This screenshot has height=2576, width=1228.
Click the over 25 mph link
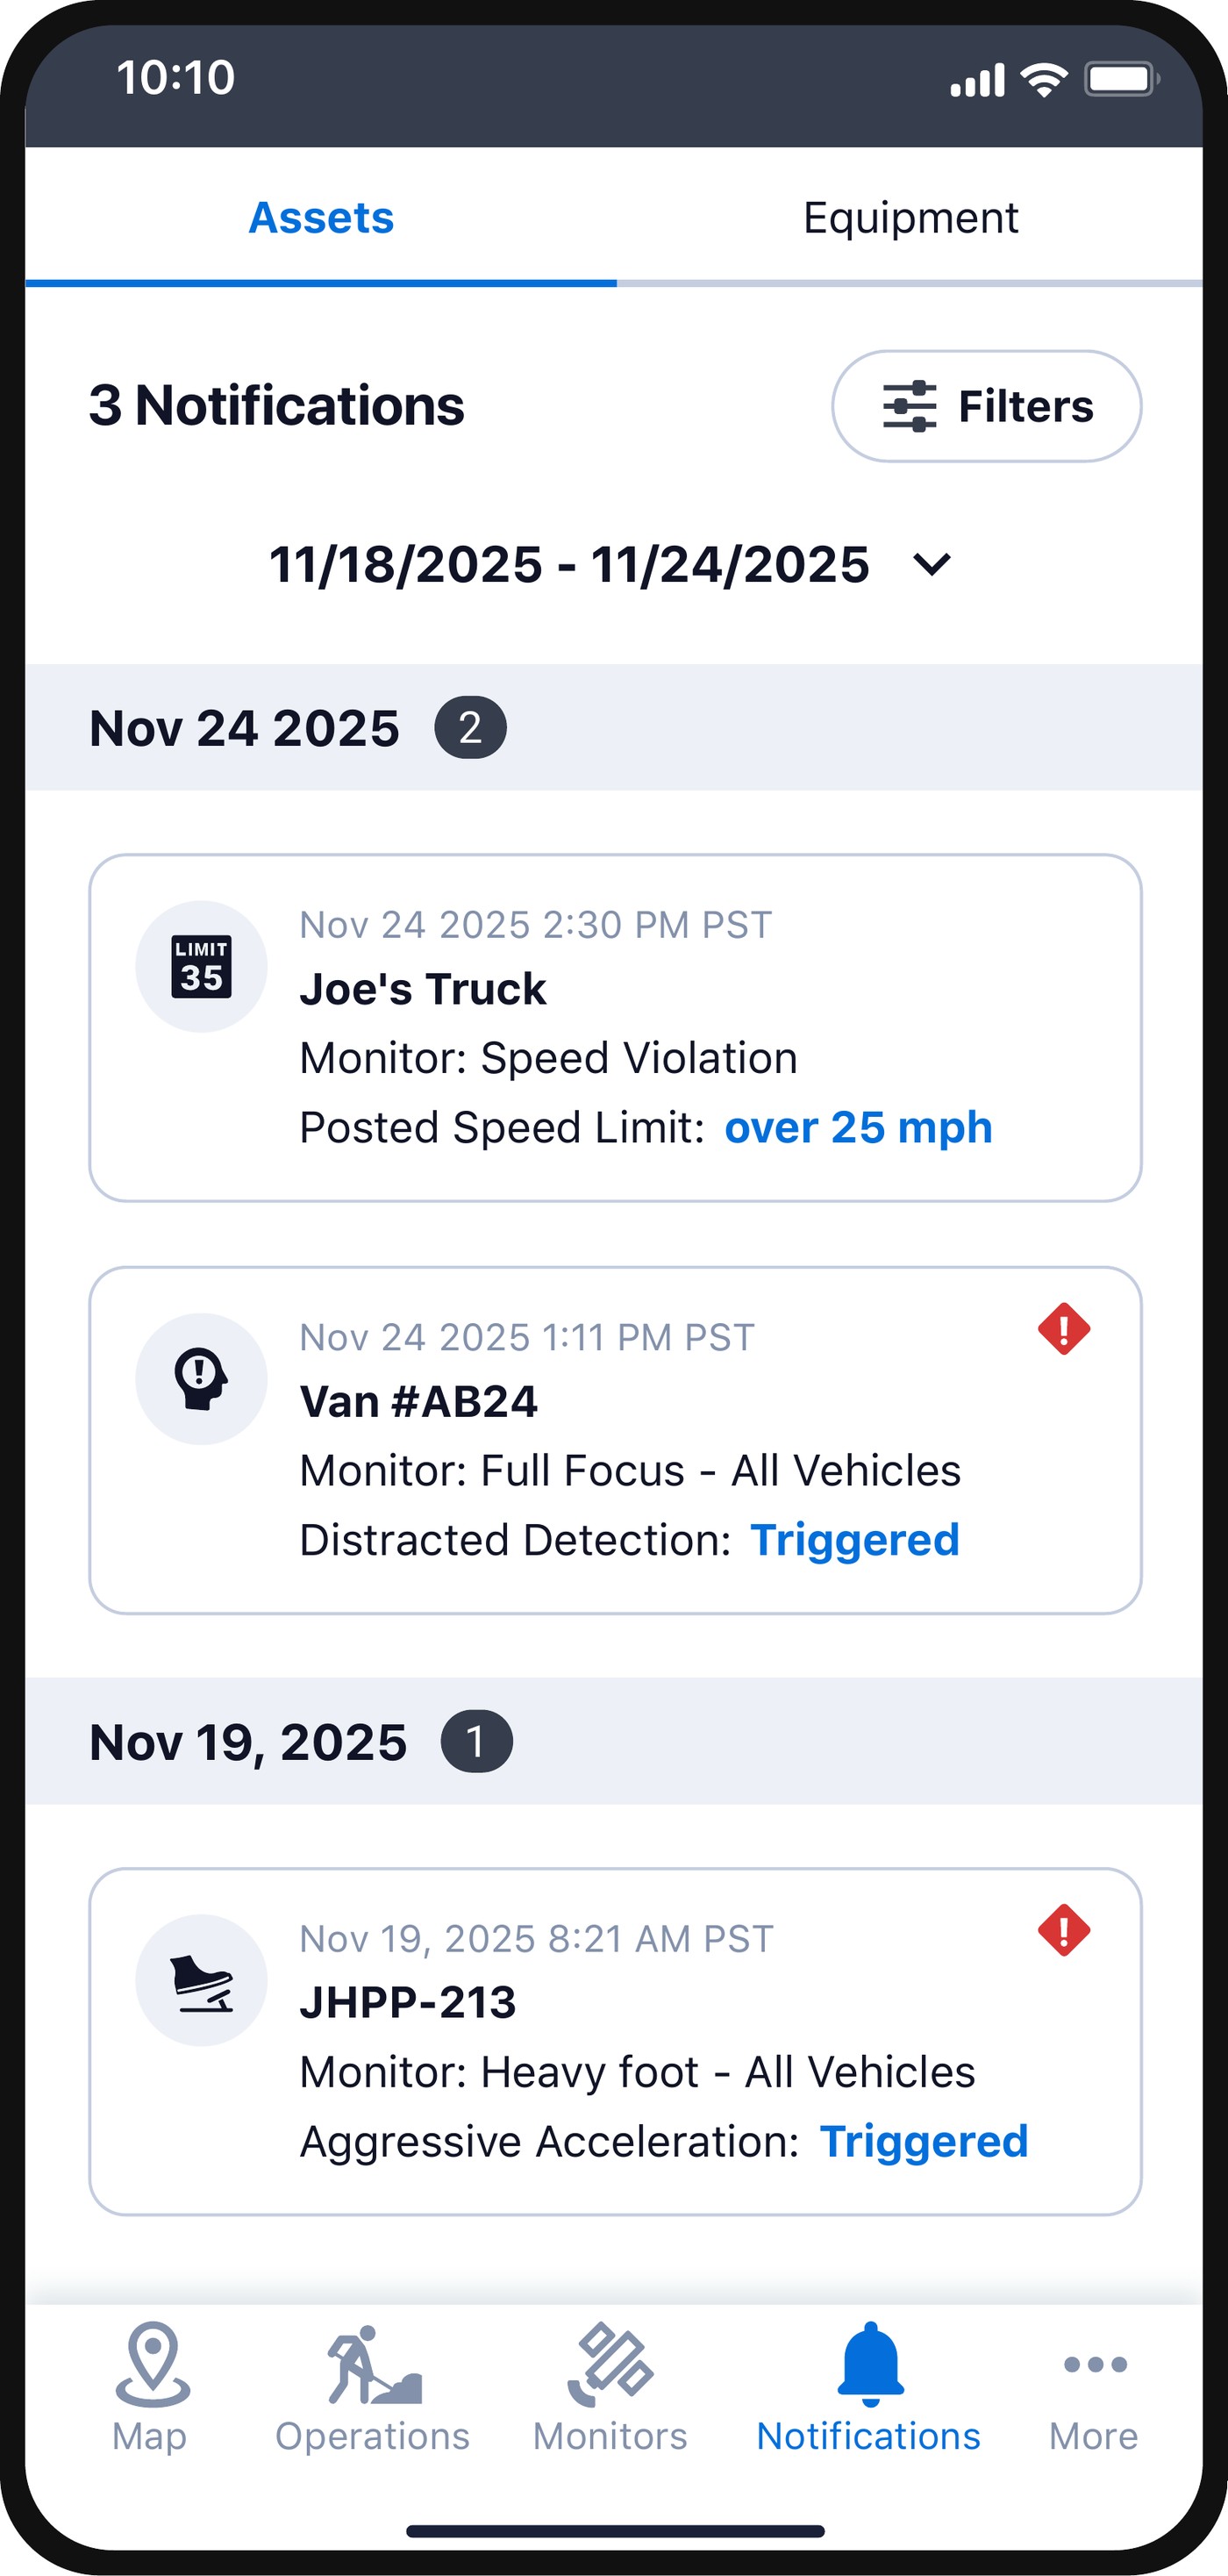click(x=858, y=1127)
